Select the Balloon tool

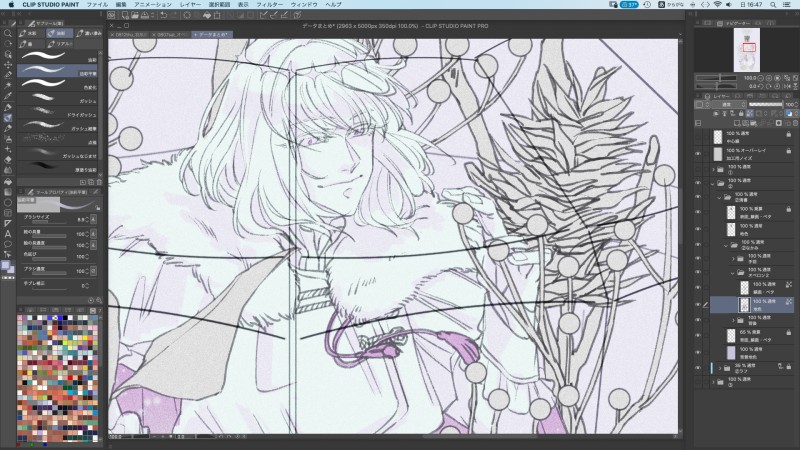click(8, 245)
